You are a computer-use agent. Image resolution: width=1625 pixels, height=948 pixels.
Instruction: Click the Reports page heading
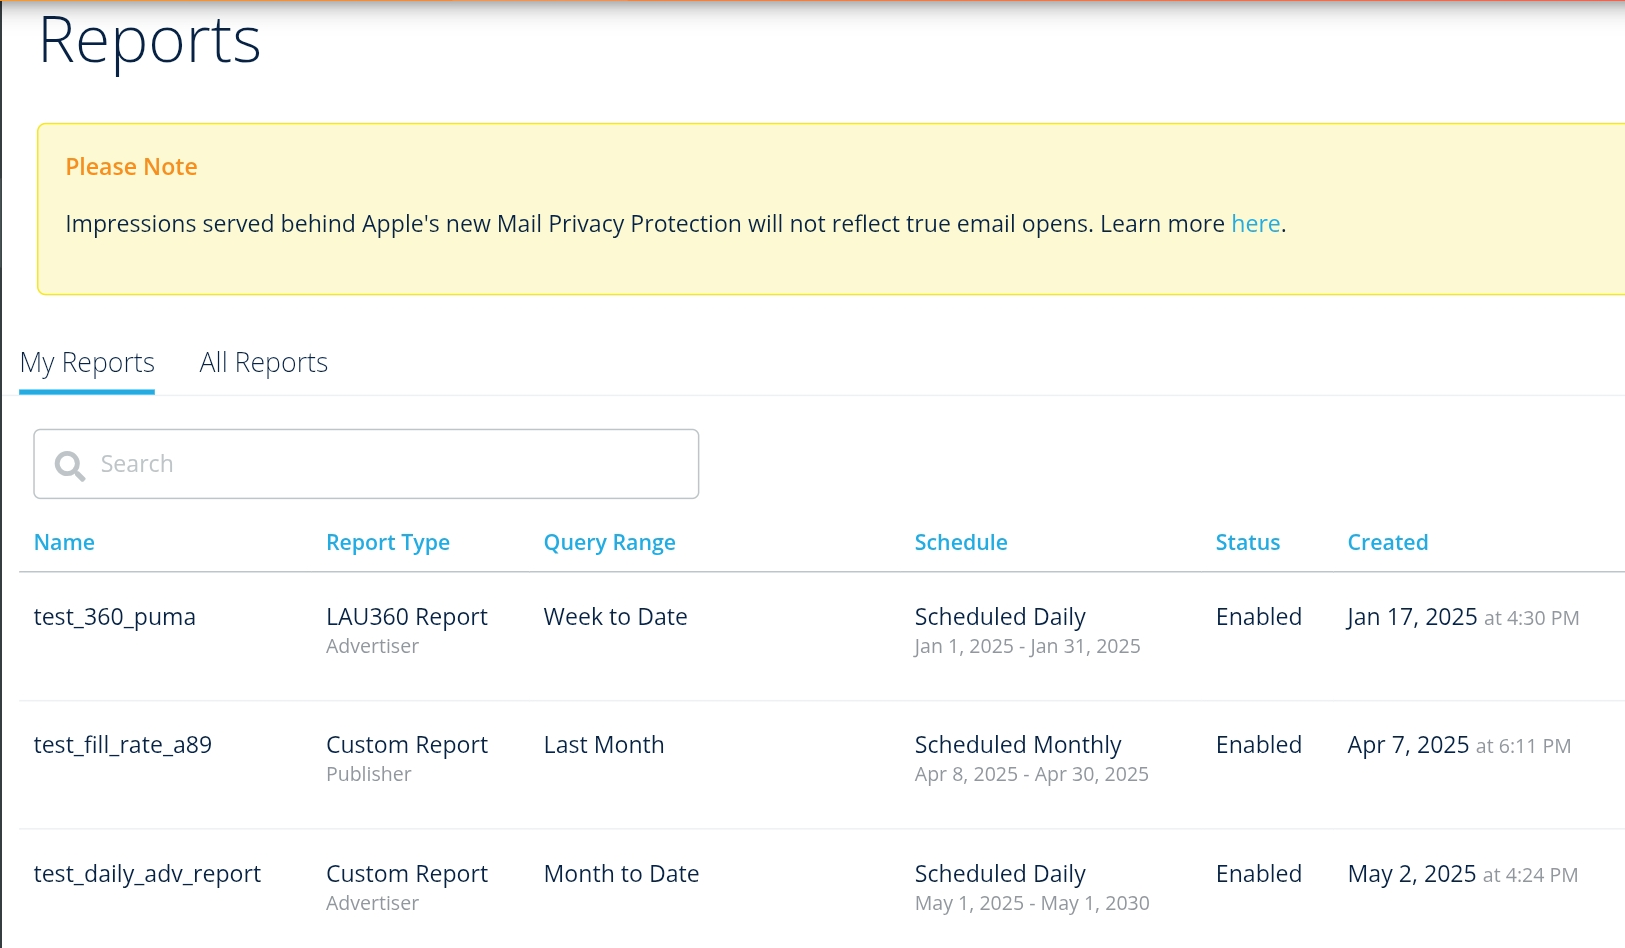(x=149, y=42)
